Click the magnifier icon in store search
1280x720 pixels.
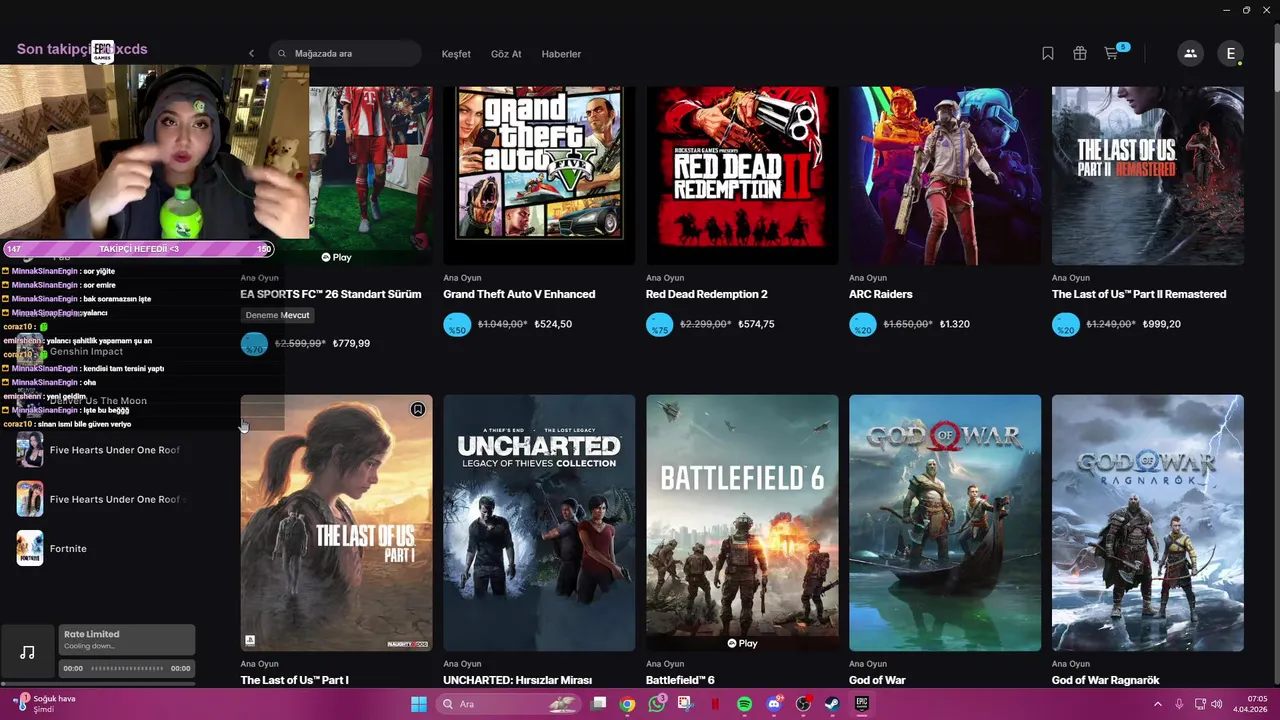click(282, 54)
